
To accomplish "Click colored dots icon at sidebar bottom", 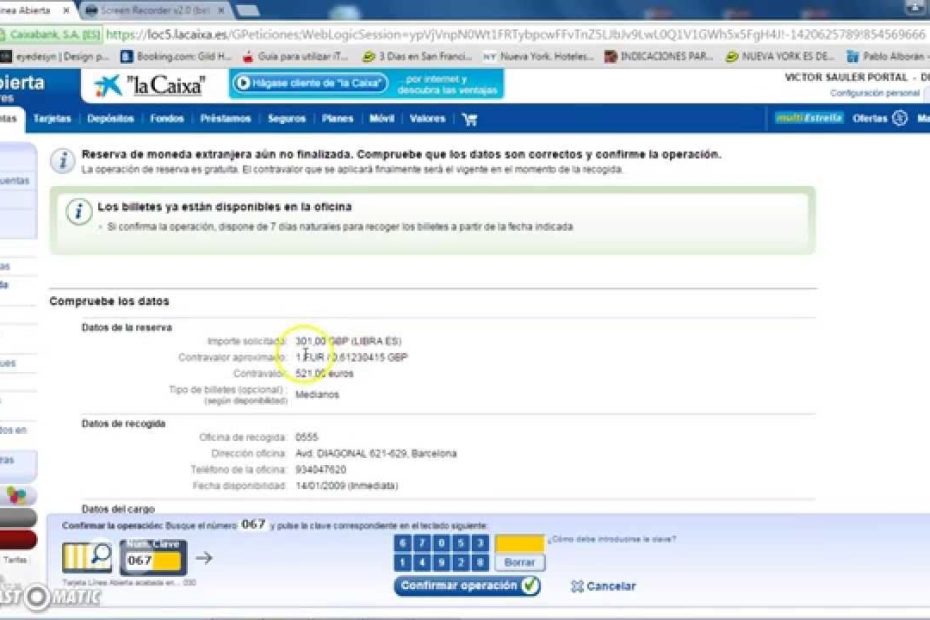I will coord(17,492).
